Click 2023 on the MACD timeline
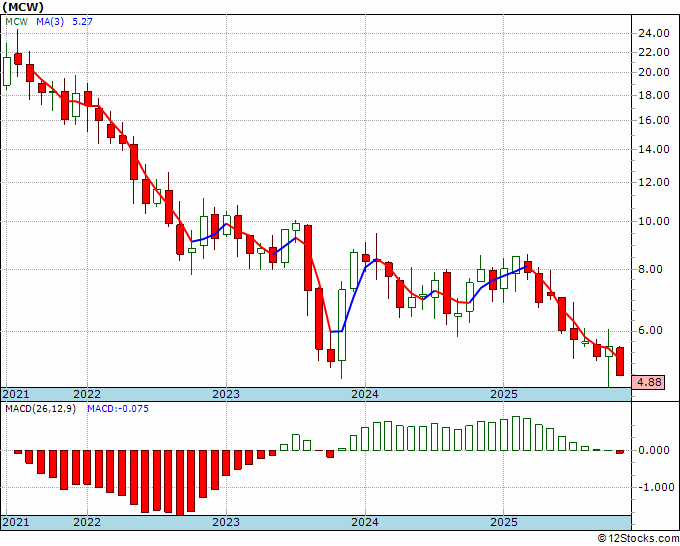 [226, 522]
